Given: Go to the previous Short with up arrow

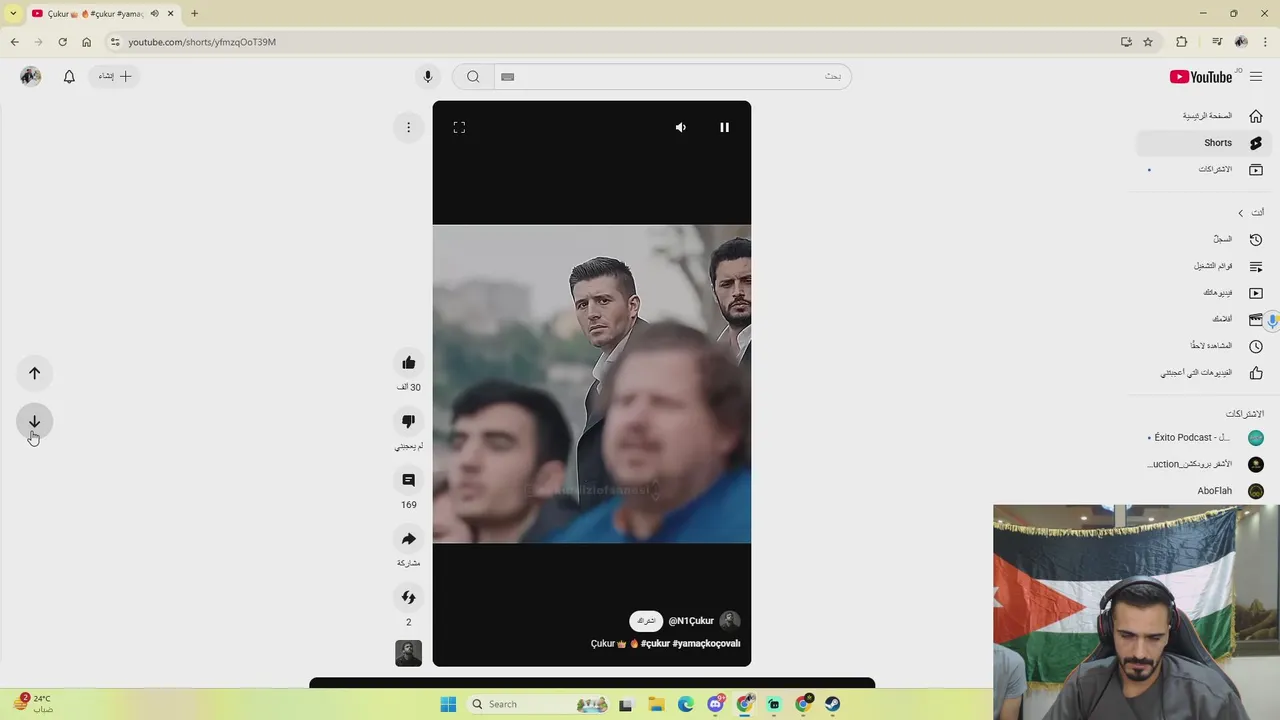Looking at the screenshot, I should point(34,373).
